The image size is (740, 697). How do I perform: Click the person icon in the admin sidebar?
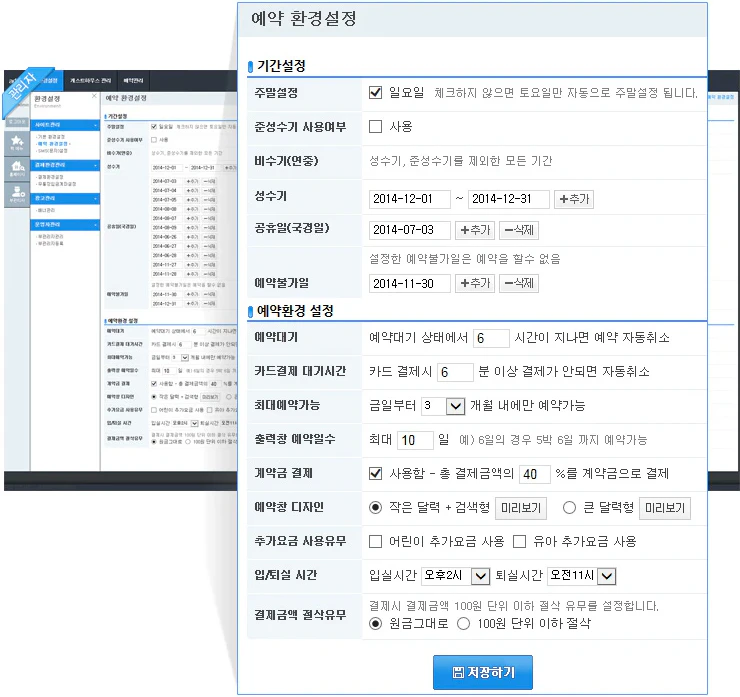pyautogui.click(x=17, y=194)
